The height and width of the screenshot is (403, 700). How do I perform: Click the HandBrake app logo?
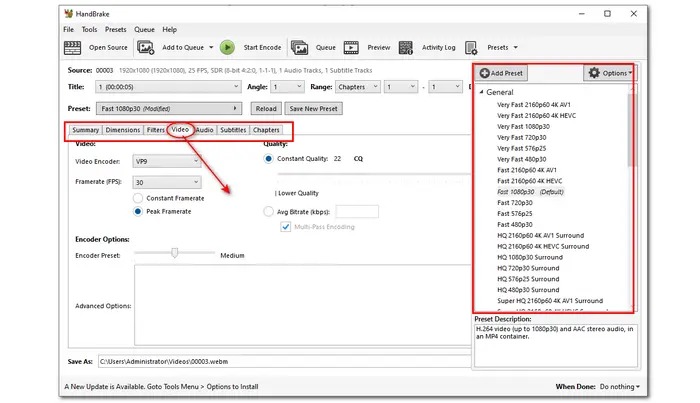click(68, 13)
